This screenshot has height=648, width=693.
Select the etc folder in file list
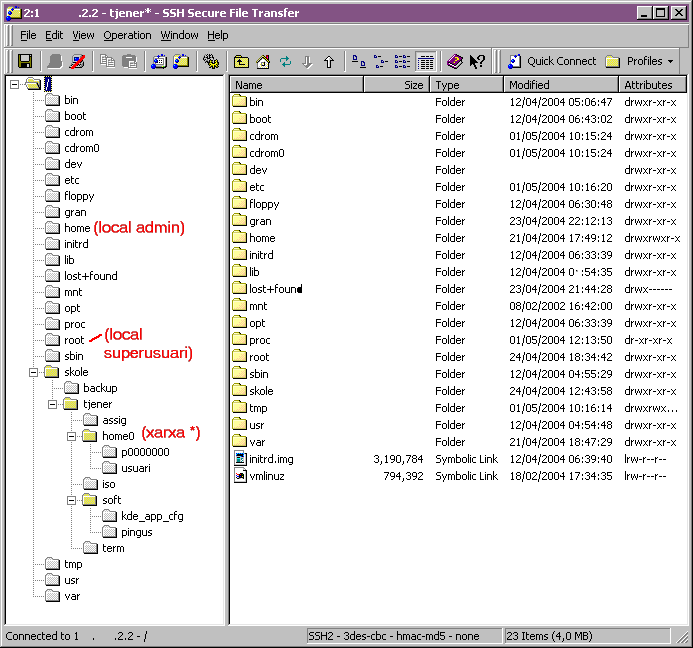click(x=256, y=187)
